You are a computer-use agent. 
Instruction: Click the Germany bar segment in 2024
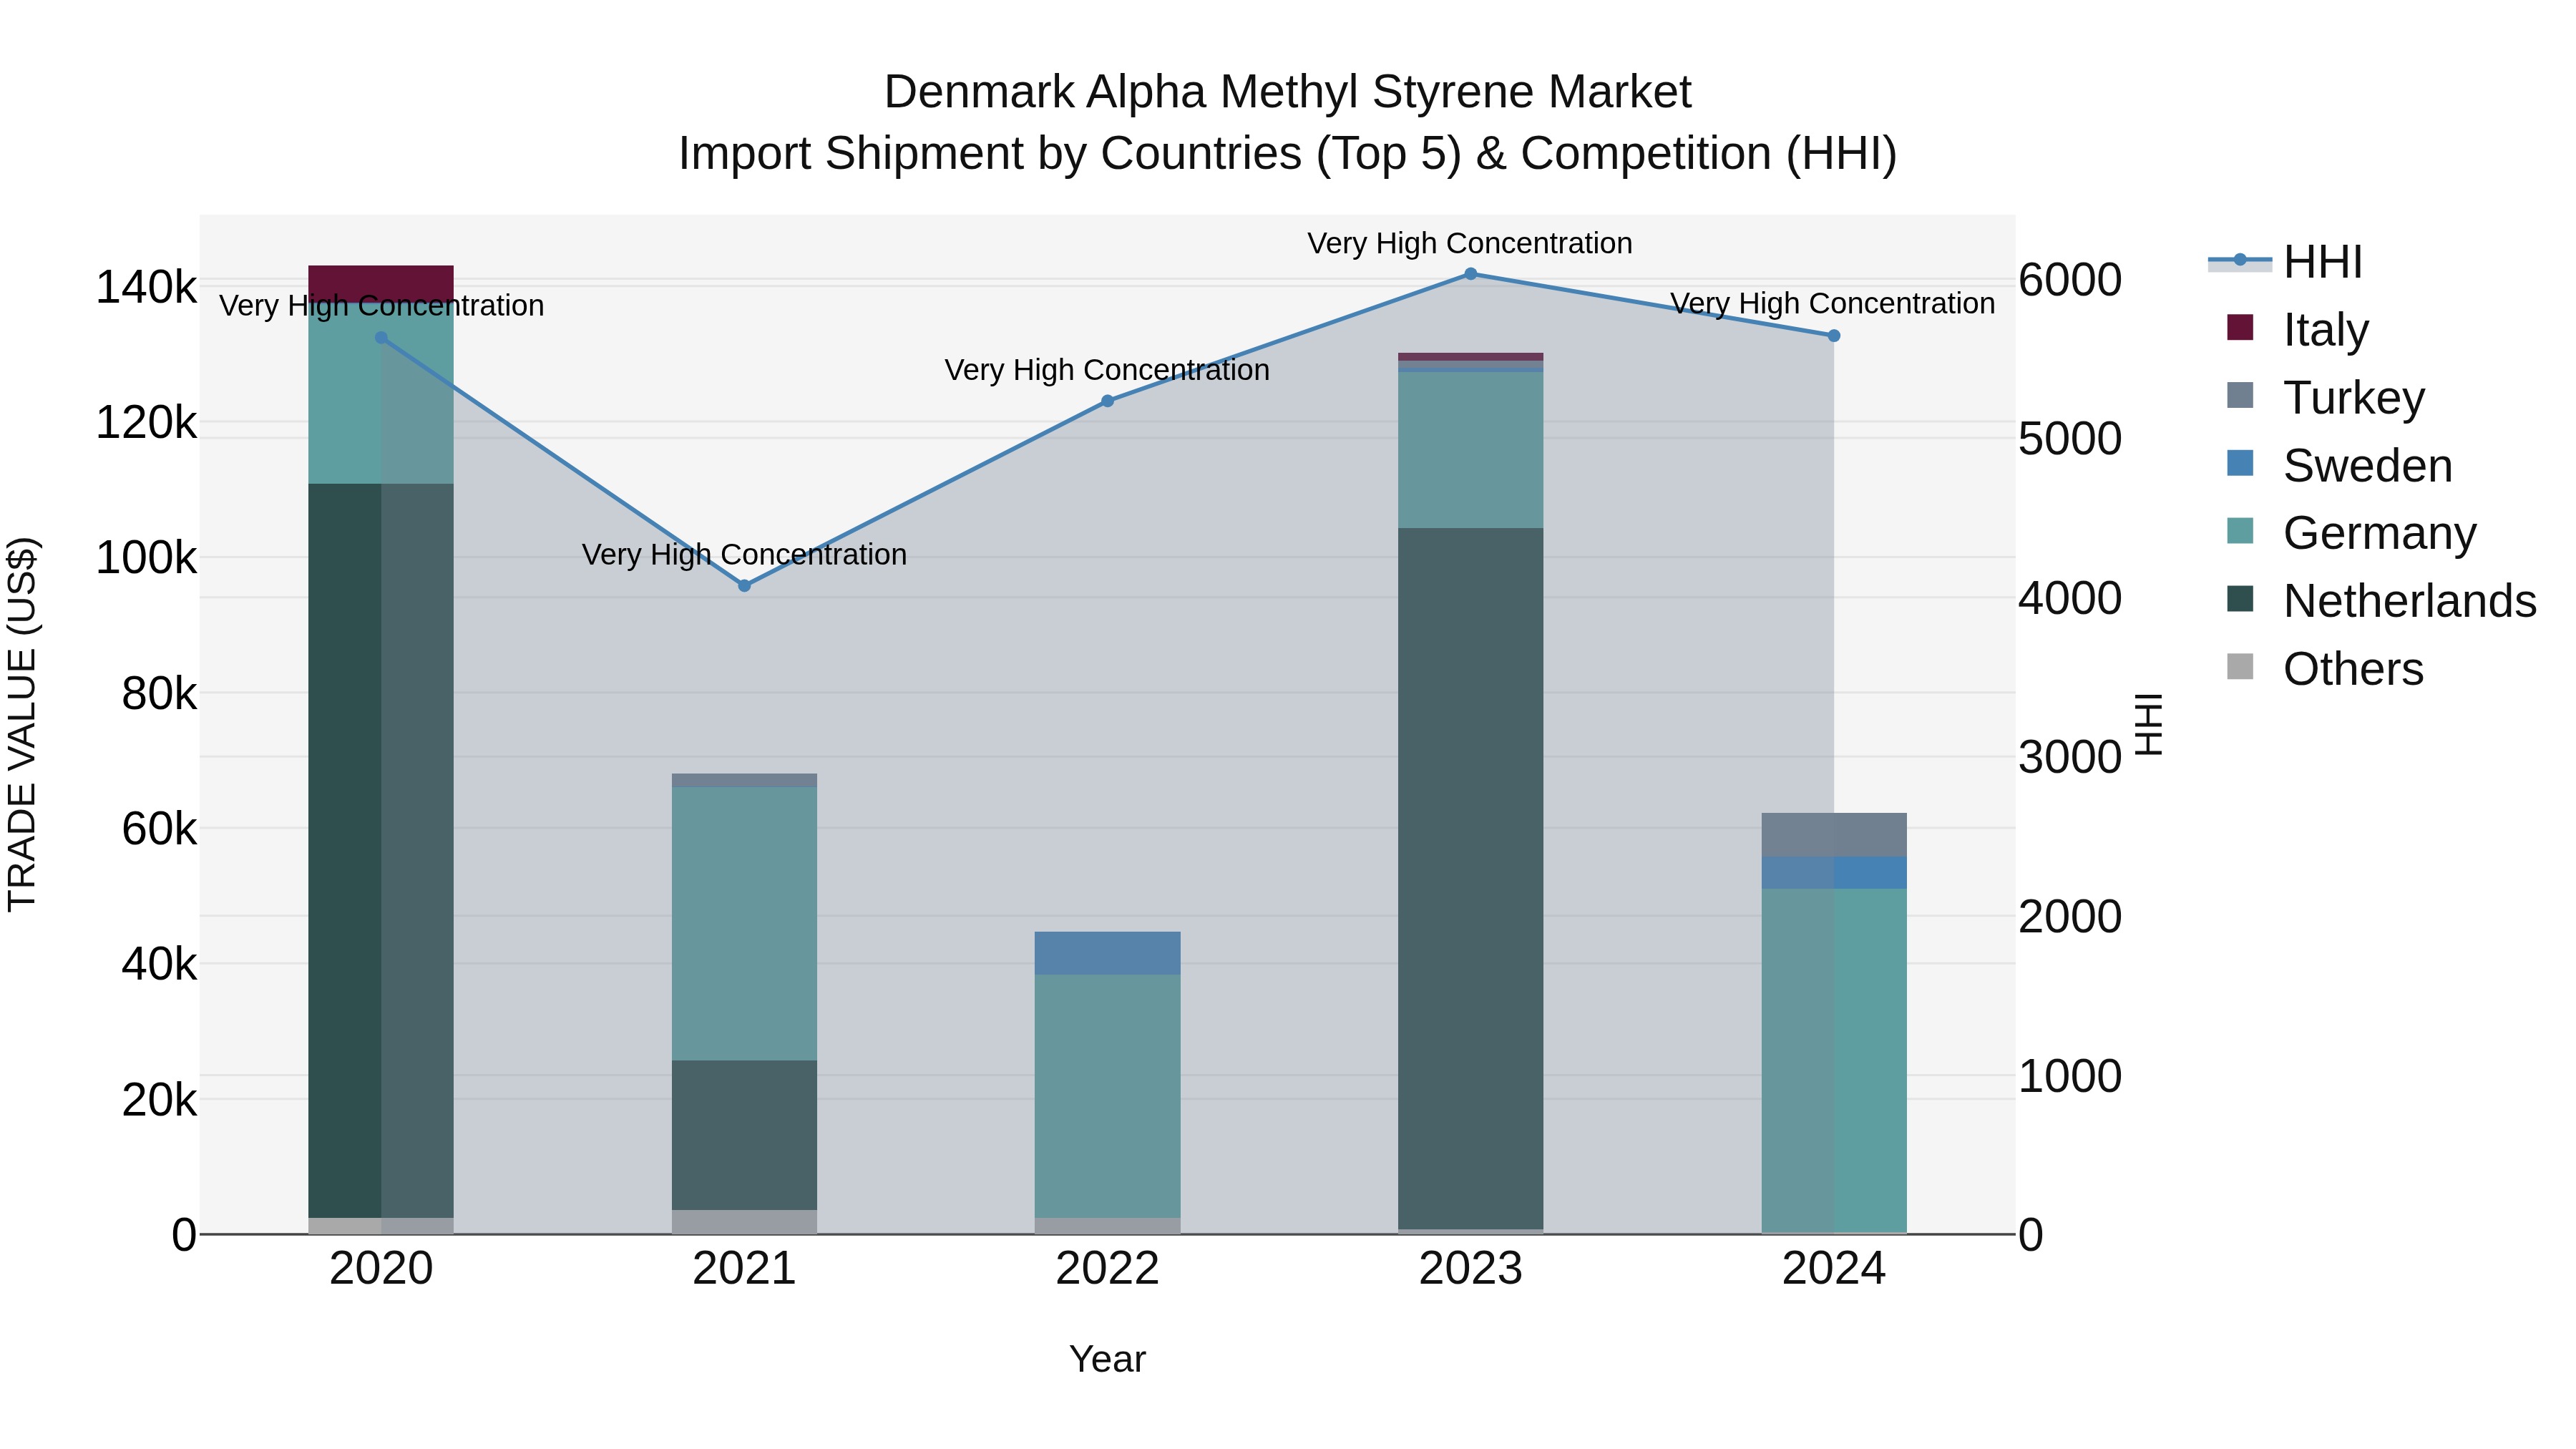[x=1833, y=1060]
